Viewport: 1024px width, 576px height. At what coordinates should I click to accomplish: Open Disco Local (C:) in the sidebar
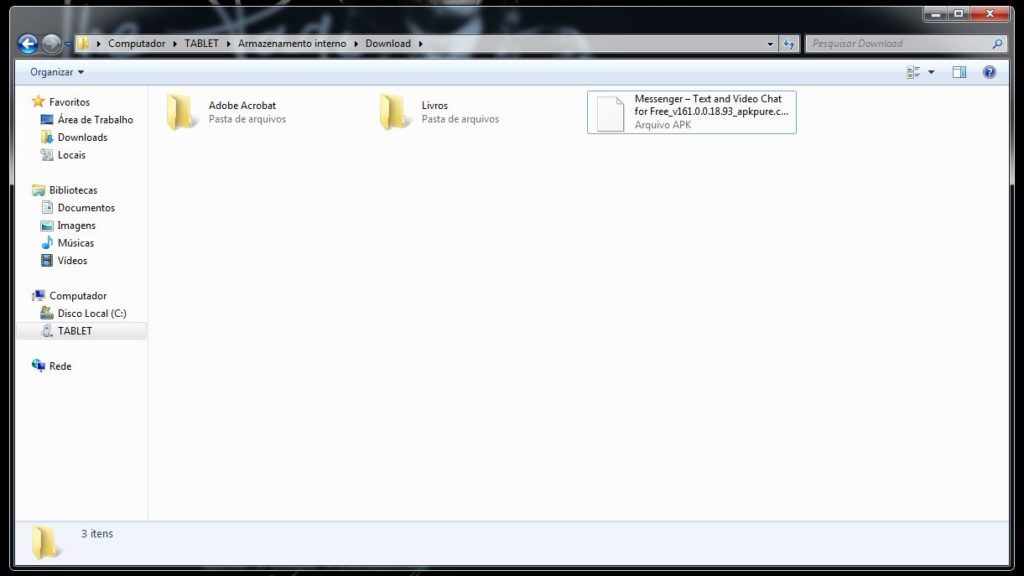[x=92, y=313]
